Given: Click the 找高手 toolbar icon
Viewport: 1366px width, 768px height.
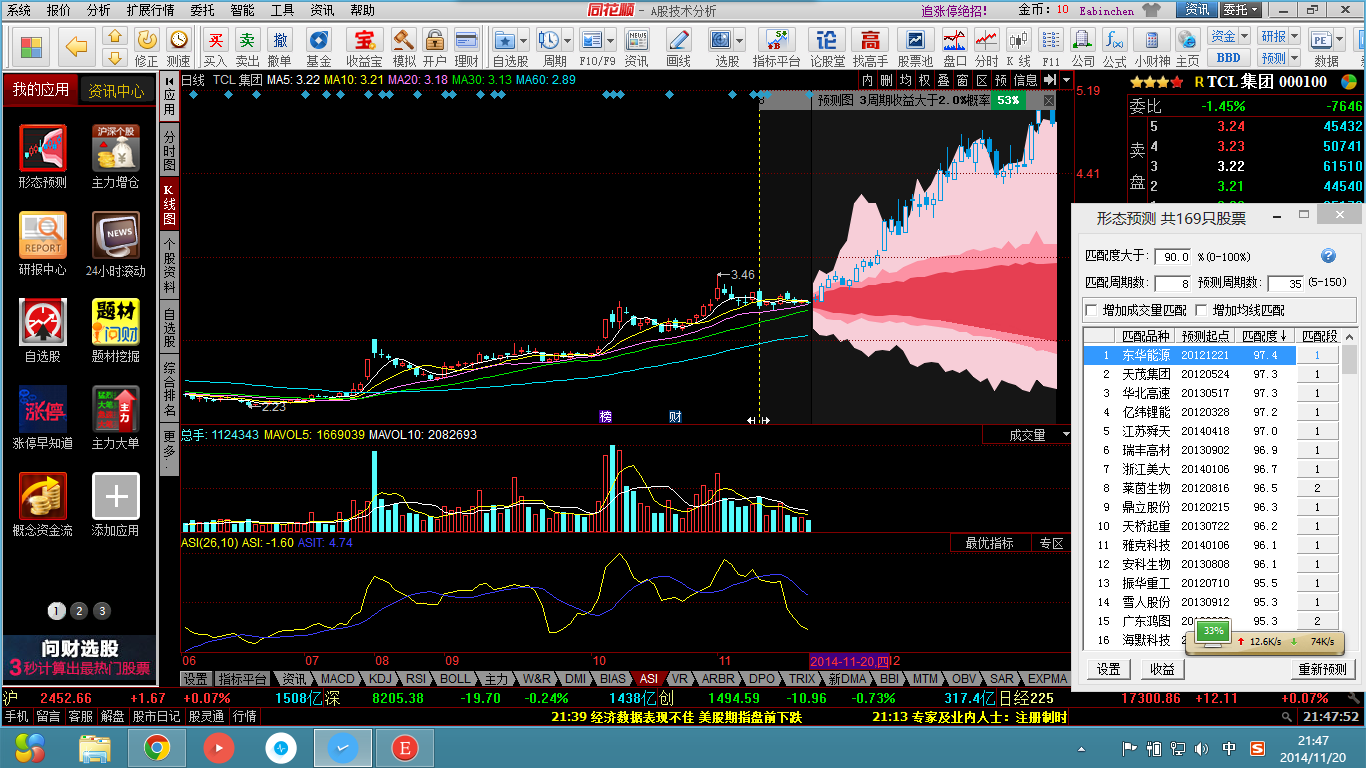Looking at the screenshot, I should [x=870, y=46].
